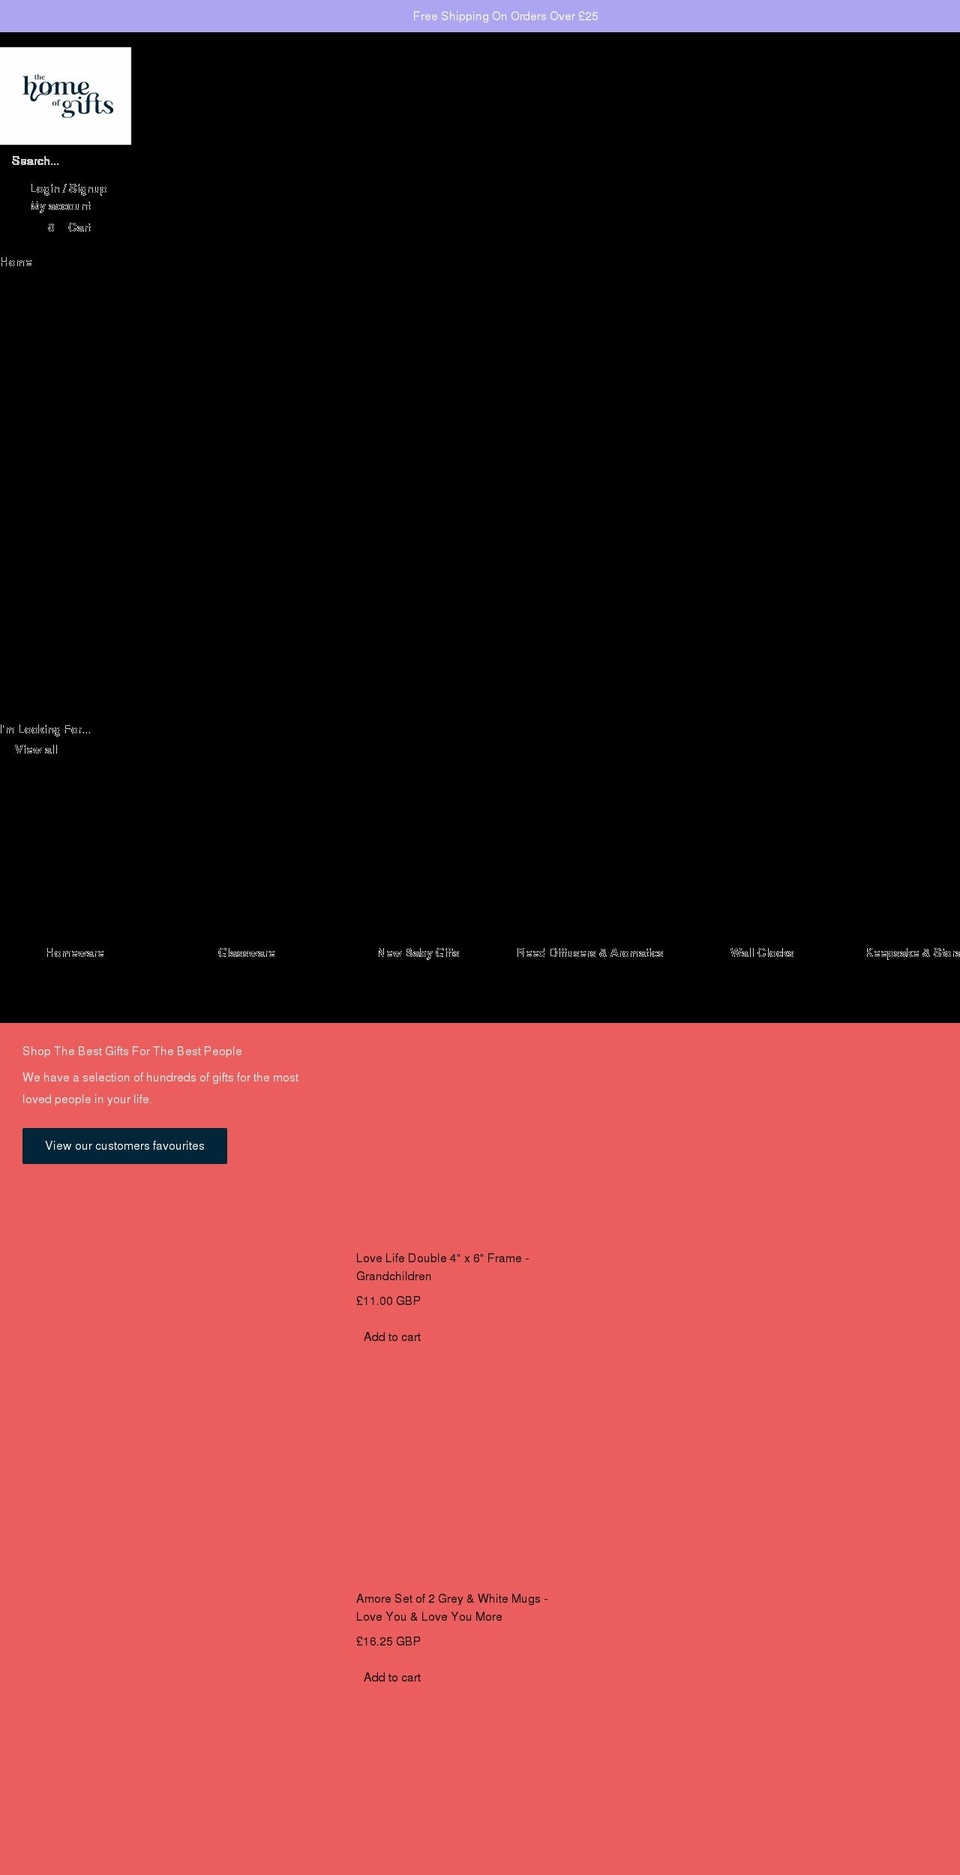
Task: Open the Homeware category
Action: pos(75,953)
